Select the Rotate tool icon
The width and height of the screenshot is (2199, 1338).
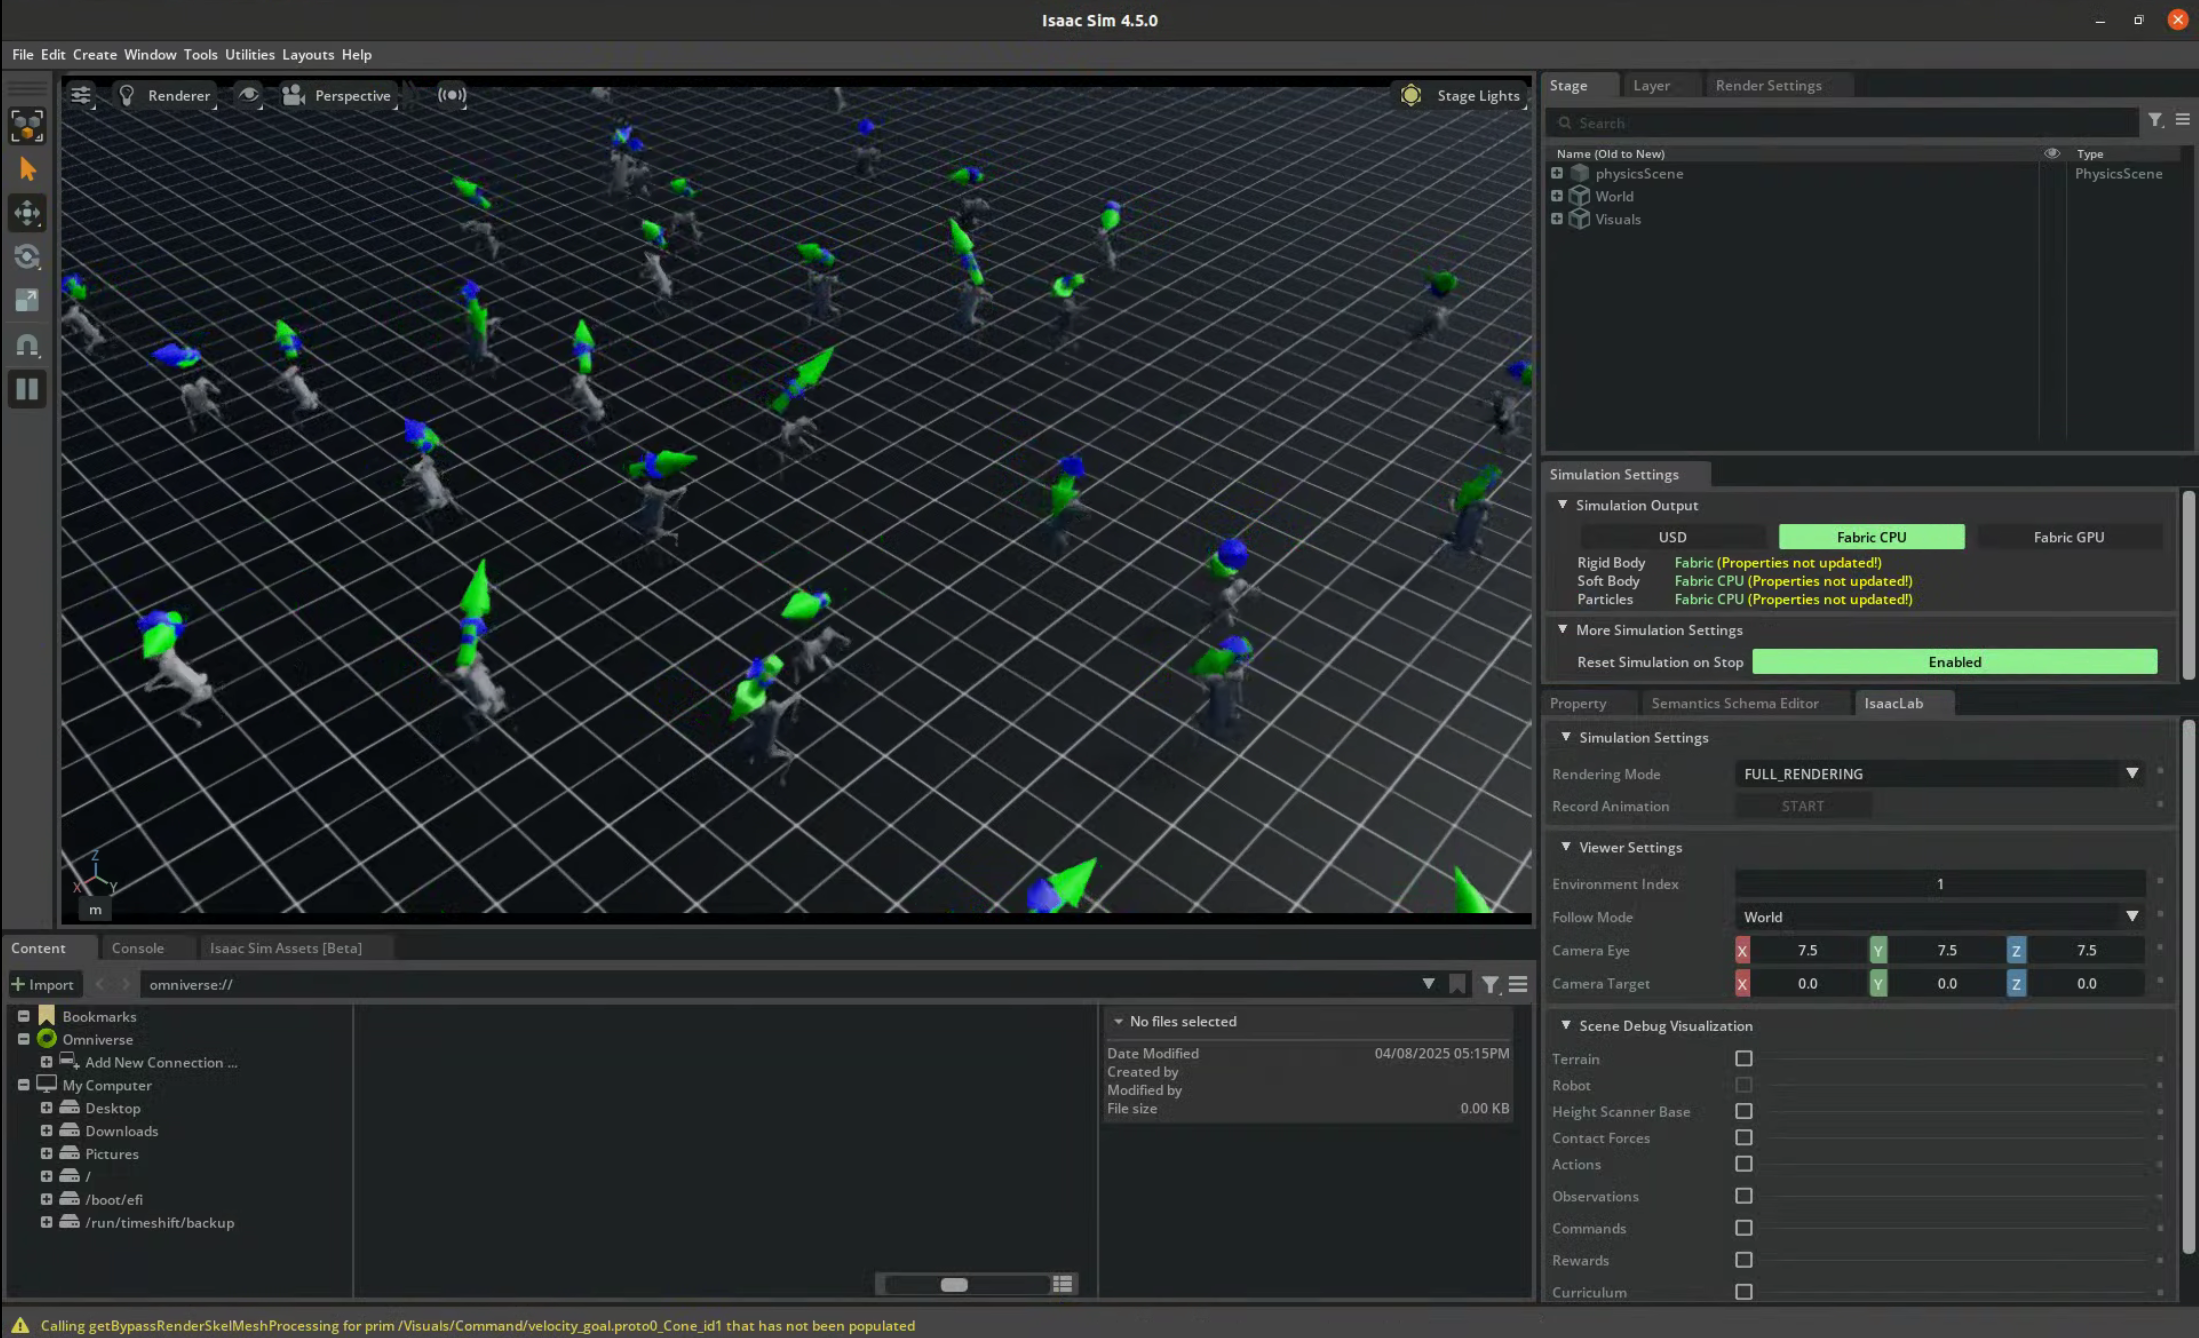coord(27,257)
